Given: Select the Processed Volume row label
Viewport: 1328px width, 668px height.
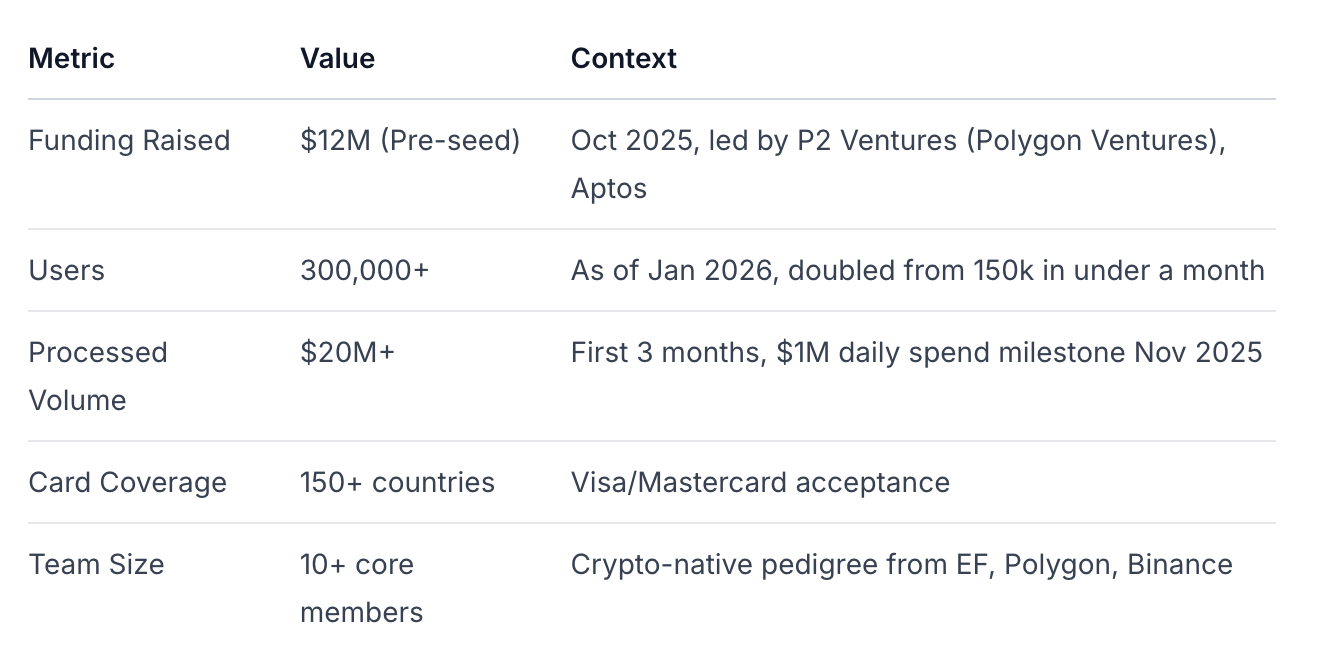Looking at the screenshot, I should [97, 376].
